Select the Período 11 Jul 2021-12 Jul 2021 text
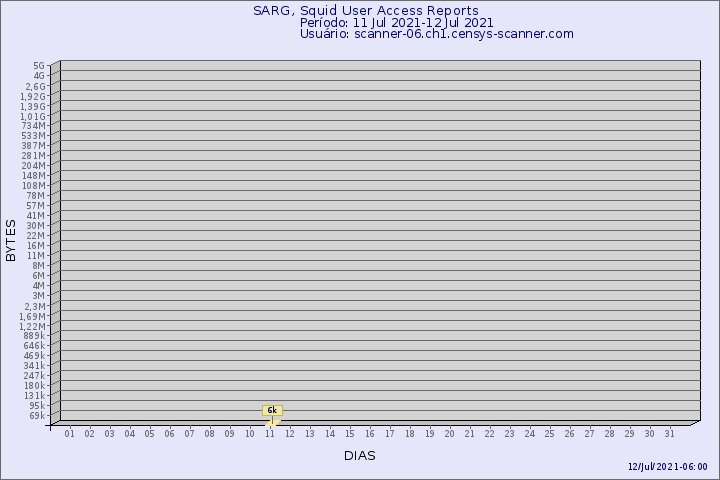This screenshot has height=480, width=720. pos(396,23)
